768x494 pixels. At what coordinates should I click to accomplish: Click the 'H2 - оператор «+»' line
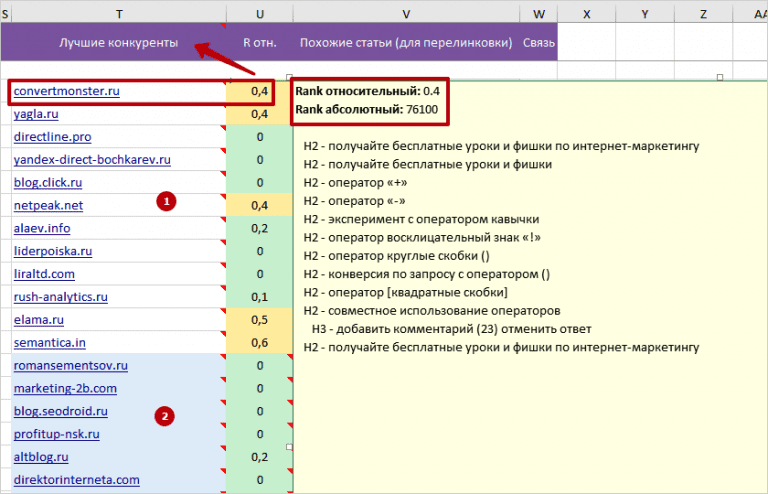(x=356, y=183)
